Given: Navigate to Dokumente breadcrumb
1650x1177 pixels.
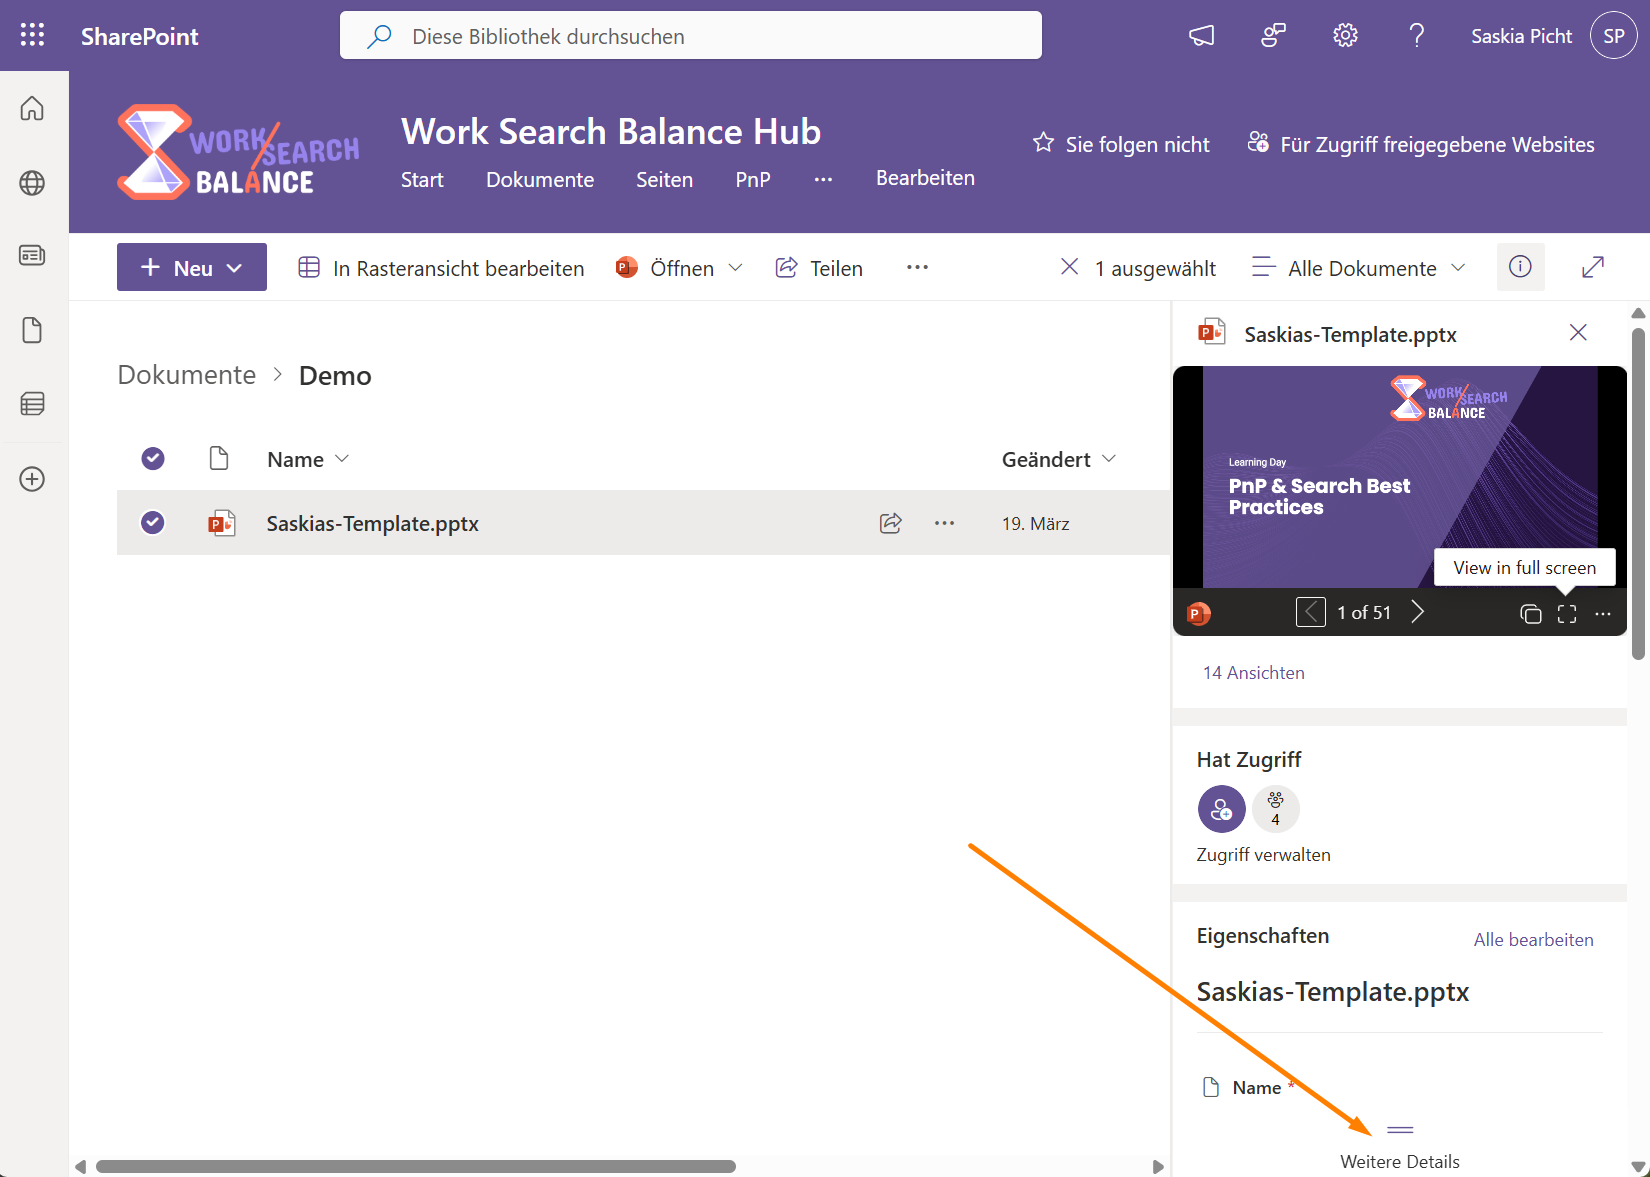Looking at the screenshot, I should click(187, 375).
